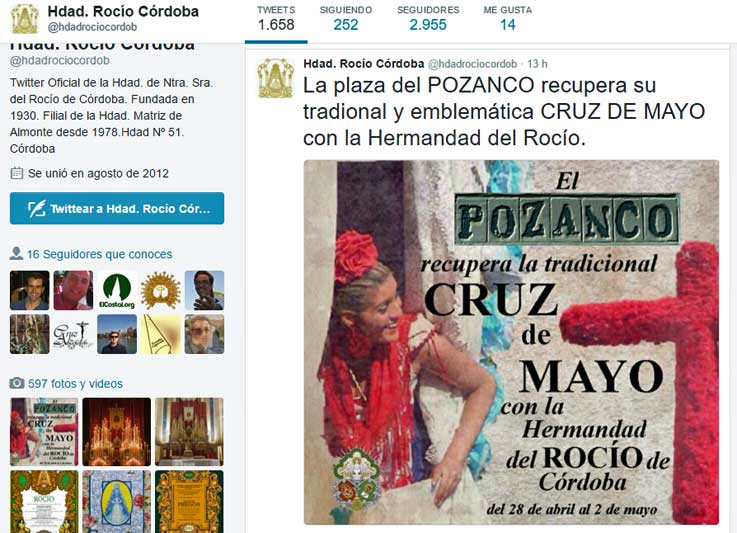Open the Cruz signature follower avatar
737x533 pixels.
click(73, 334)
